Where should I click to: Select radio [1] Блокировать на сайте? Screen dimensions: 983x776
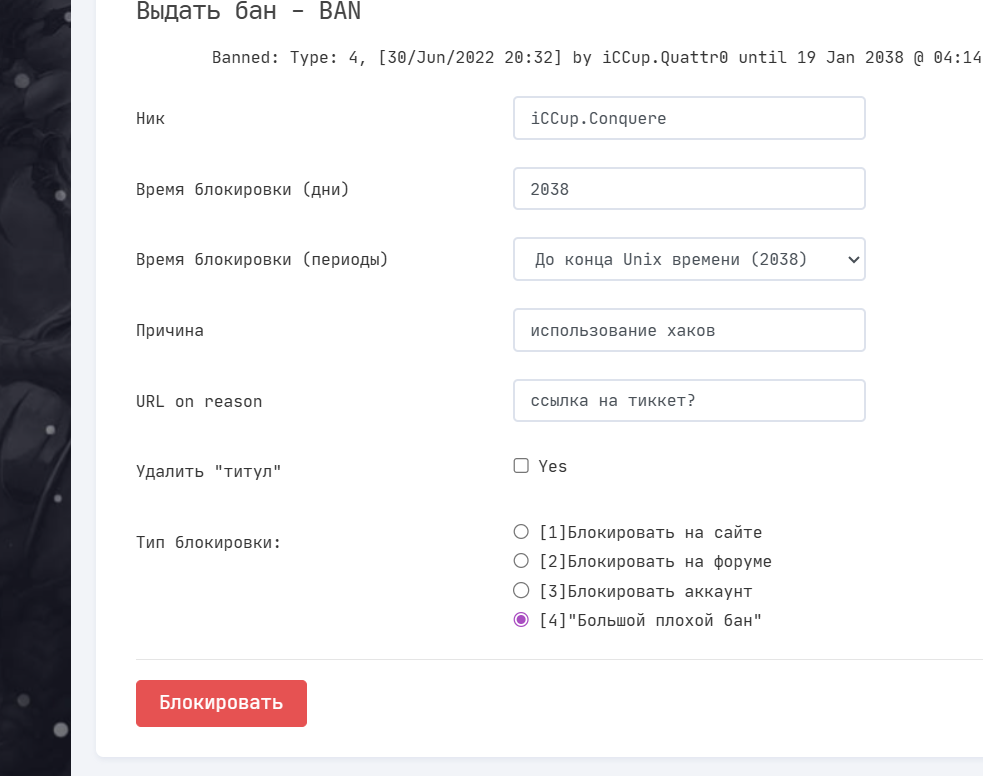tap(521, 532)
